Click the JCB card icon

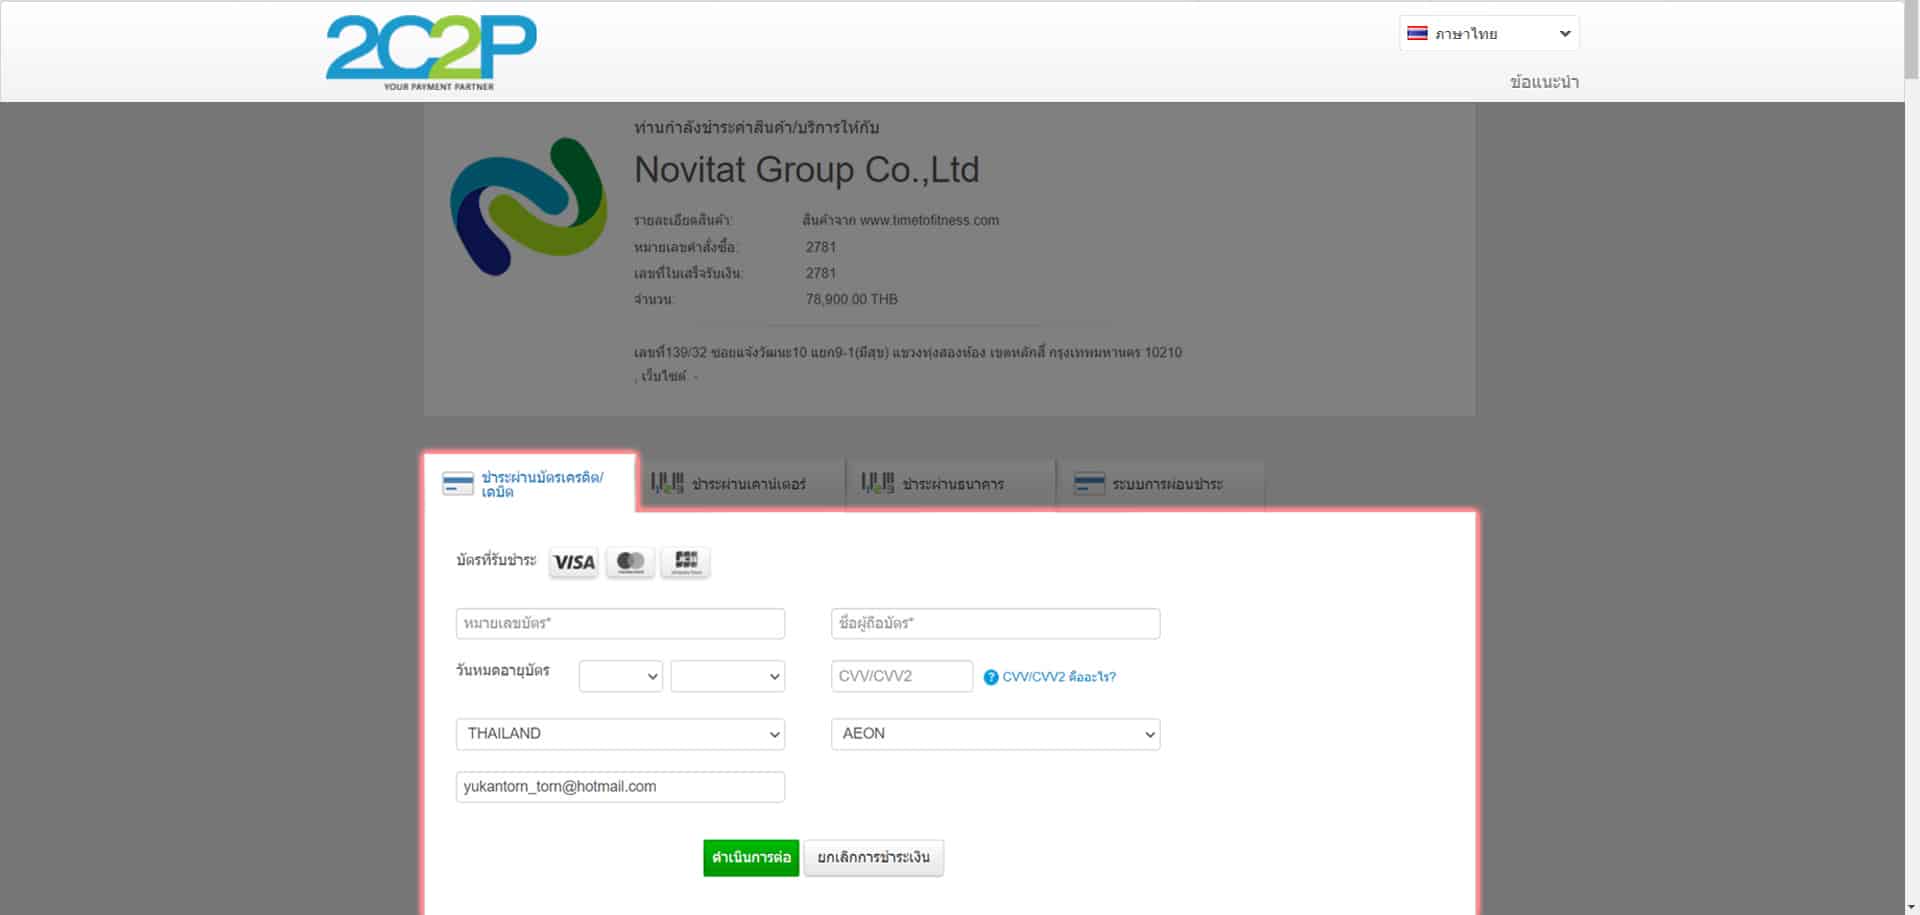[686, 562]
